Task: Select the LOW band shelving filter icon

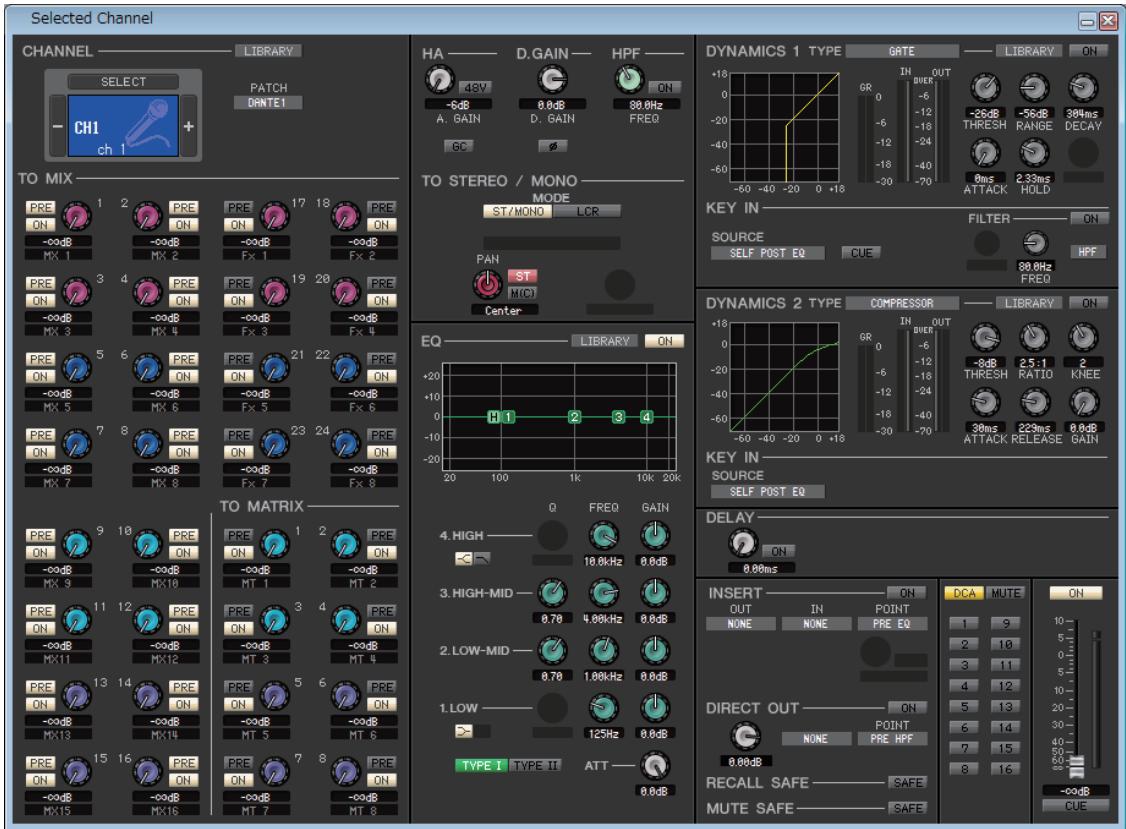Action: click(x=464, y=731)
